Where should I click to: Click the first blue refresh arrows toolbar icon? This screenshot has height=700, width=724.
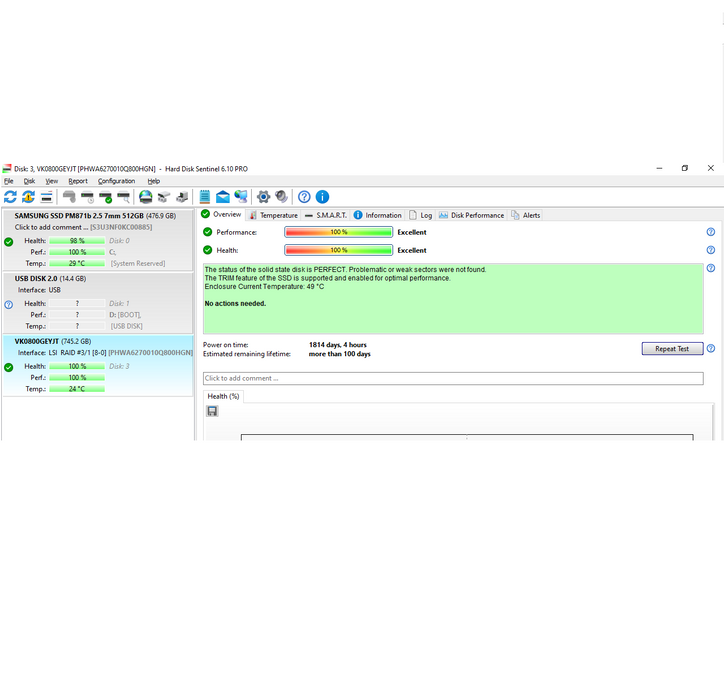pos(10,197)
